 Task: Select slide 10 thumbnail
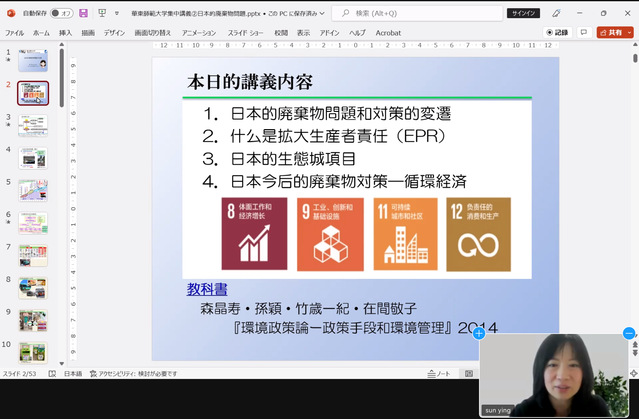click(x=33, y=353)
